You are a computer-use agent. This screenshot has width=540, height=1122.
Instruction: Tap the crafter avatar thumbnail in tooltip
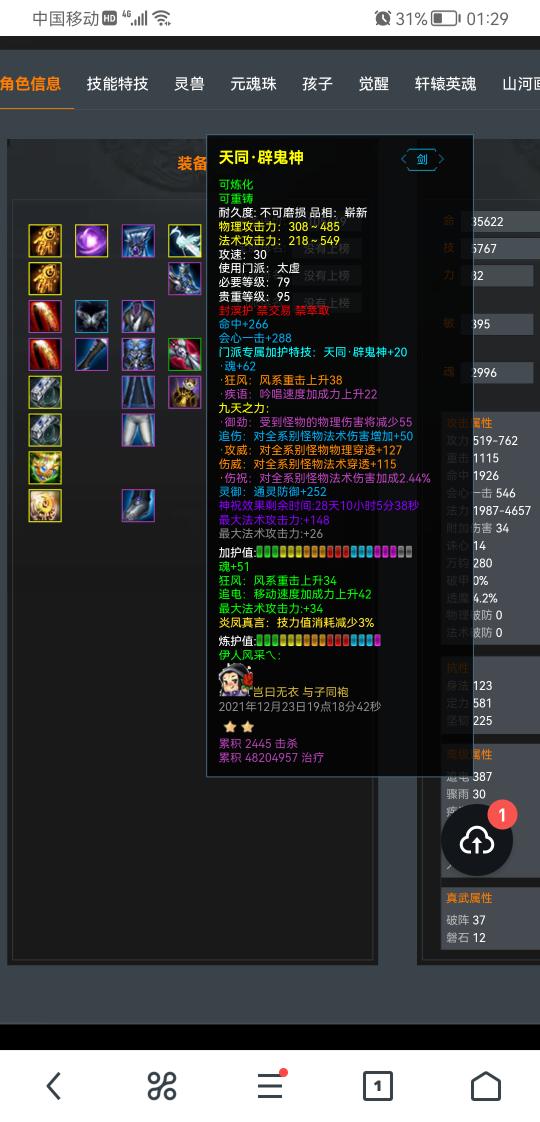coord(234,680)
